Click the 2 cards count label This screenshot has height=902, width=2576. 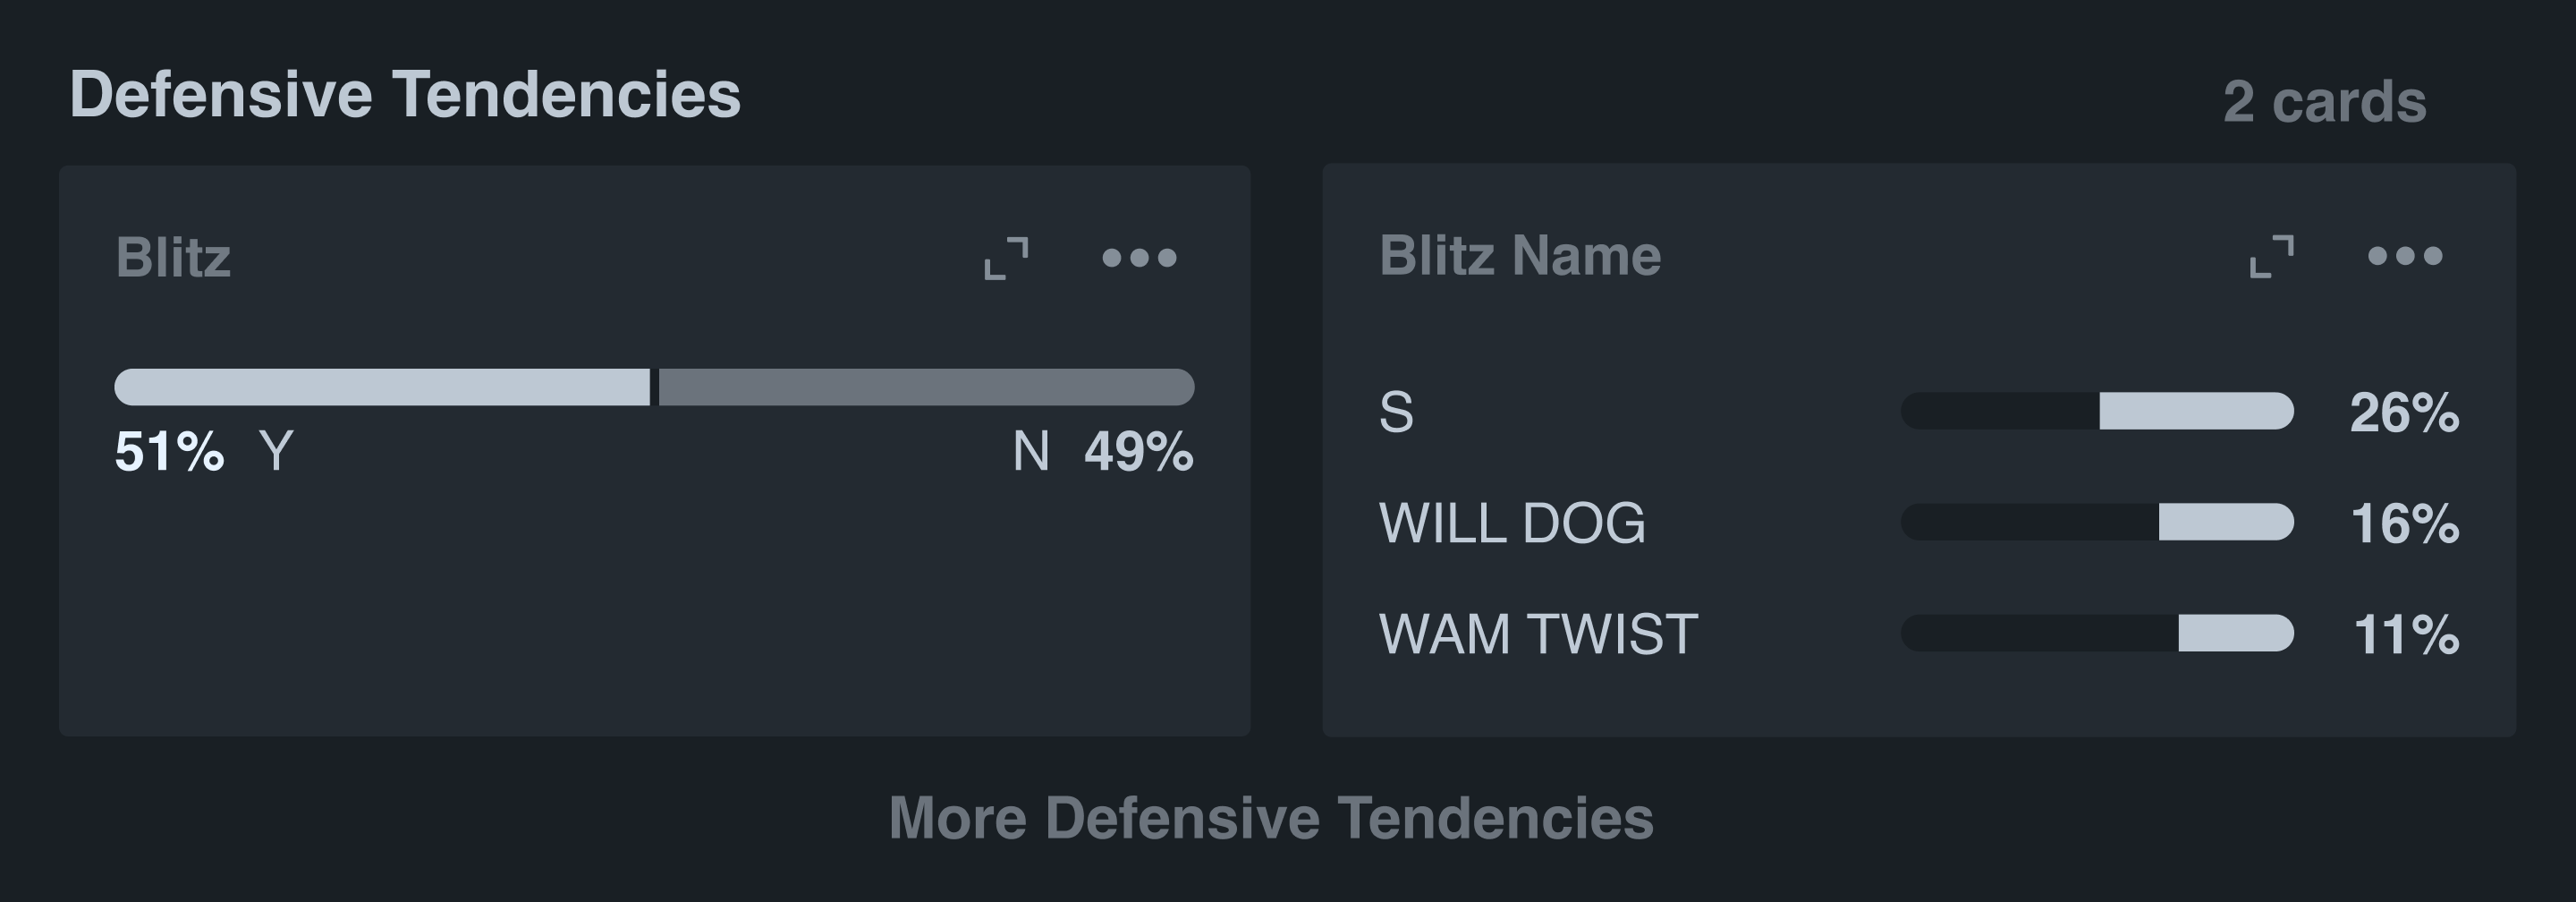pyautogui.click(x=2324, y=102)
